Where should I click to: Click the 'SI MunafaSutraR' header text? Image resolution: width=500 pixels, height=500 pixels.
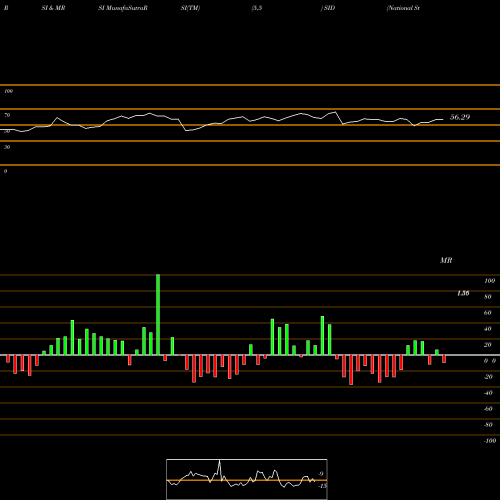point(123,8)
